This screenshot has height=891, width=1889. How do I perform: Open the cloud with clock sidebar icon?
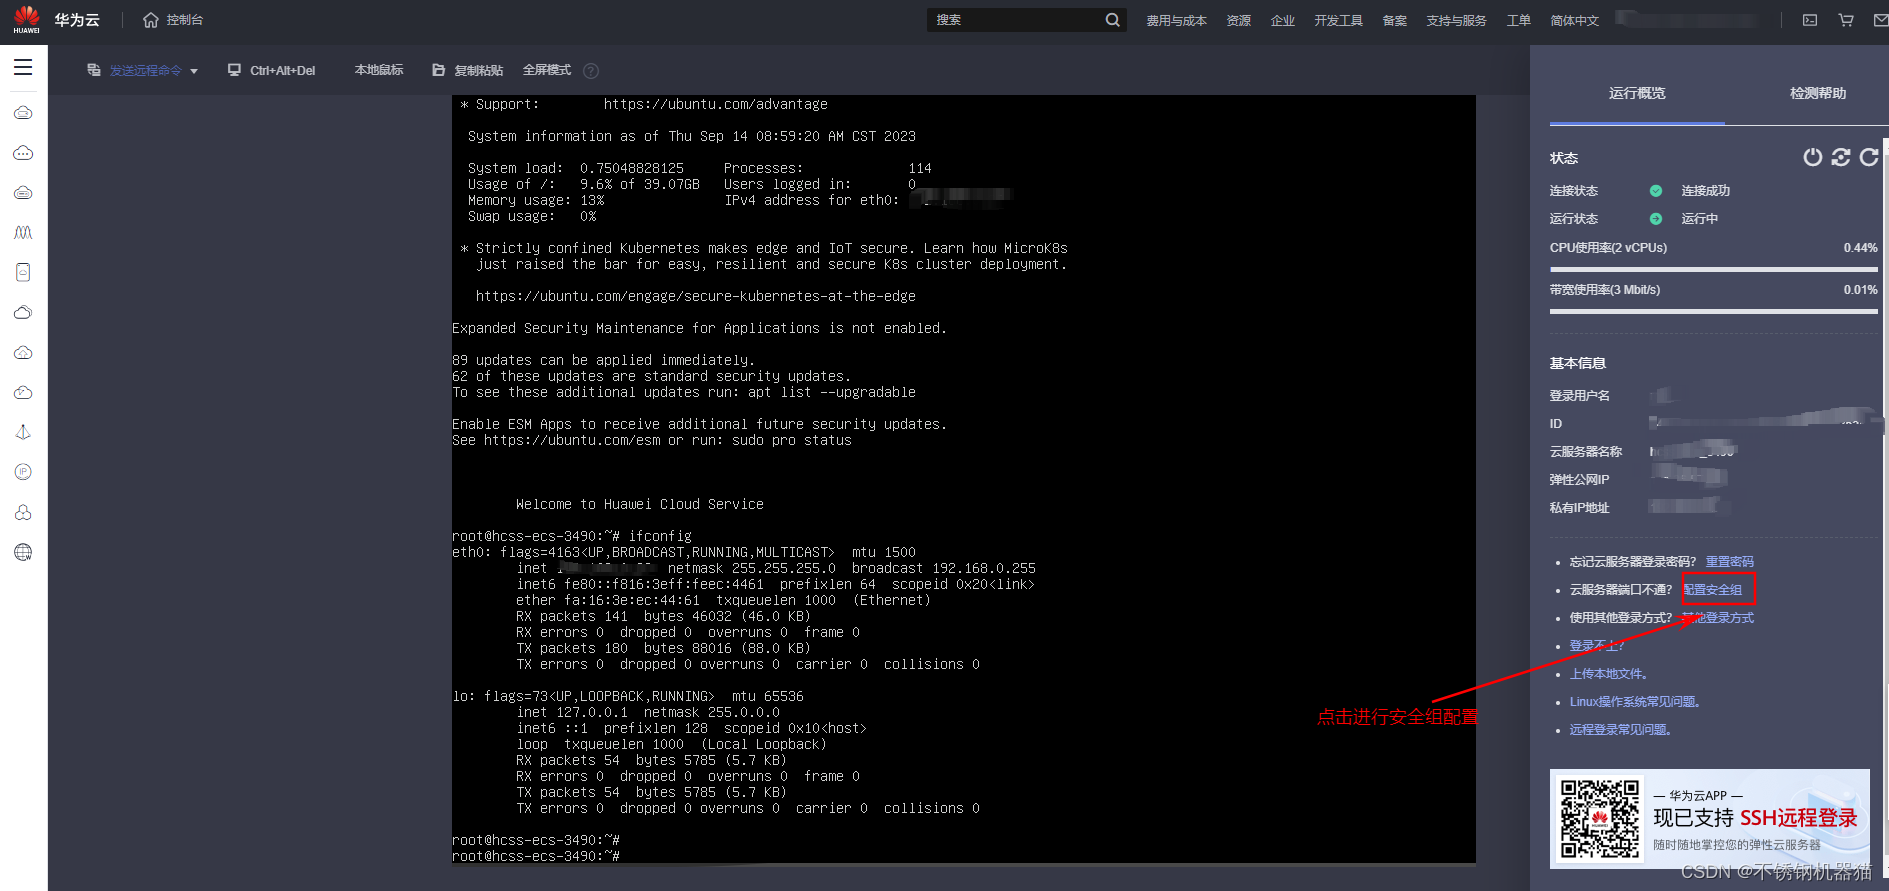(x=23, y=392)
